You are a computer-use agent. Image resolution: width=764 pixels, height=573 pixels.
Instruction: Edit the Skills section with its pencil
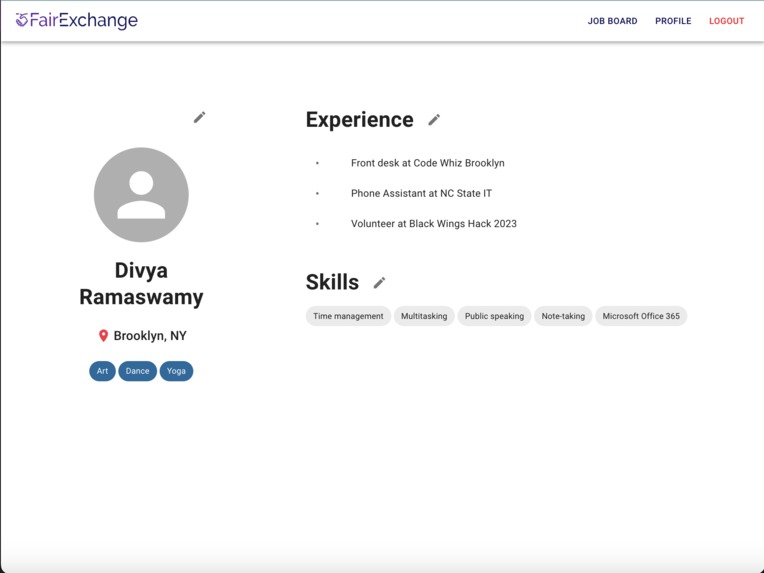[380, 283]
